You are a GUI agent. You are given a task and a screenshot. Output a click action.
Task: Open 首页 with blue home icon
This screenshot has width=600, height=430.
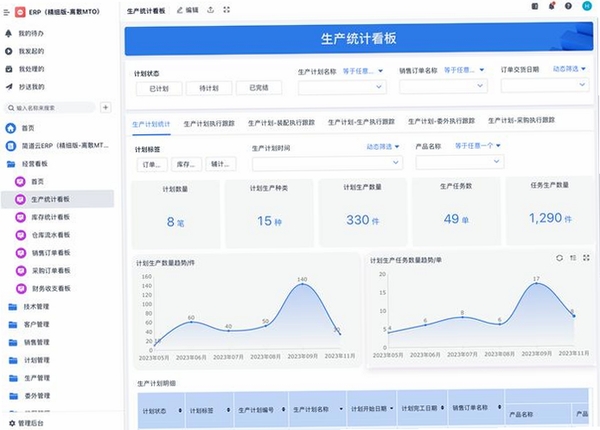point(20,128)
